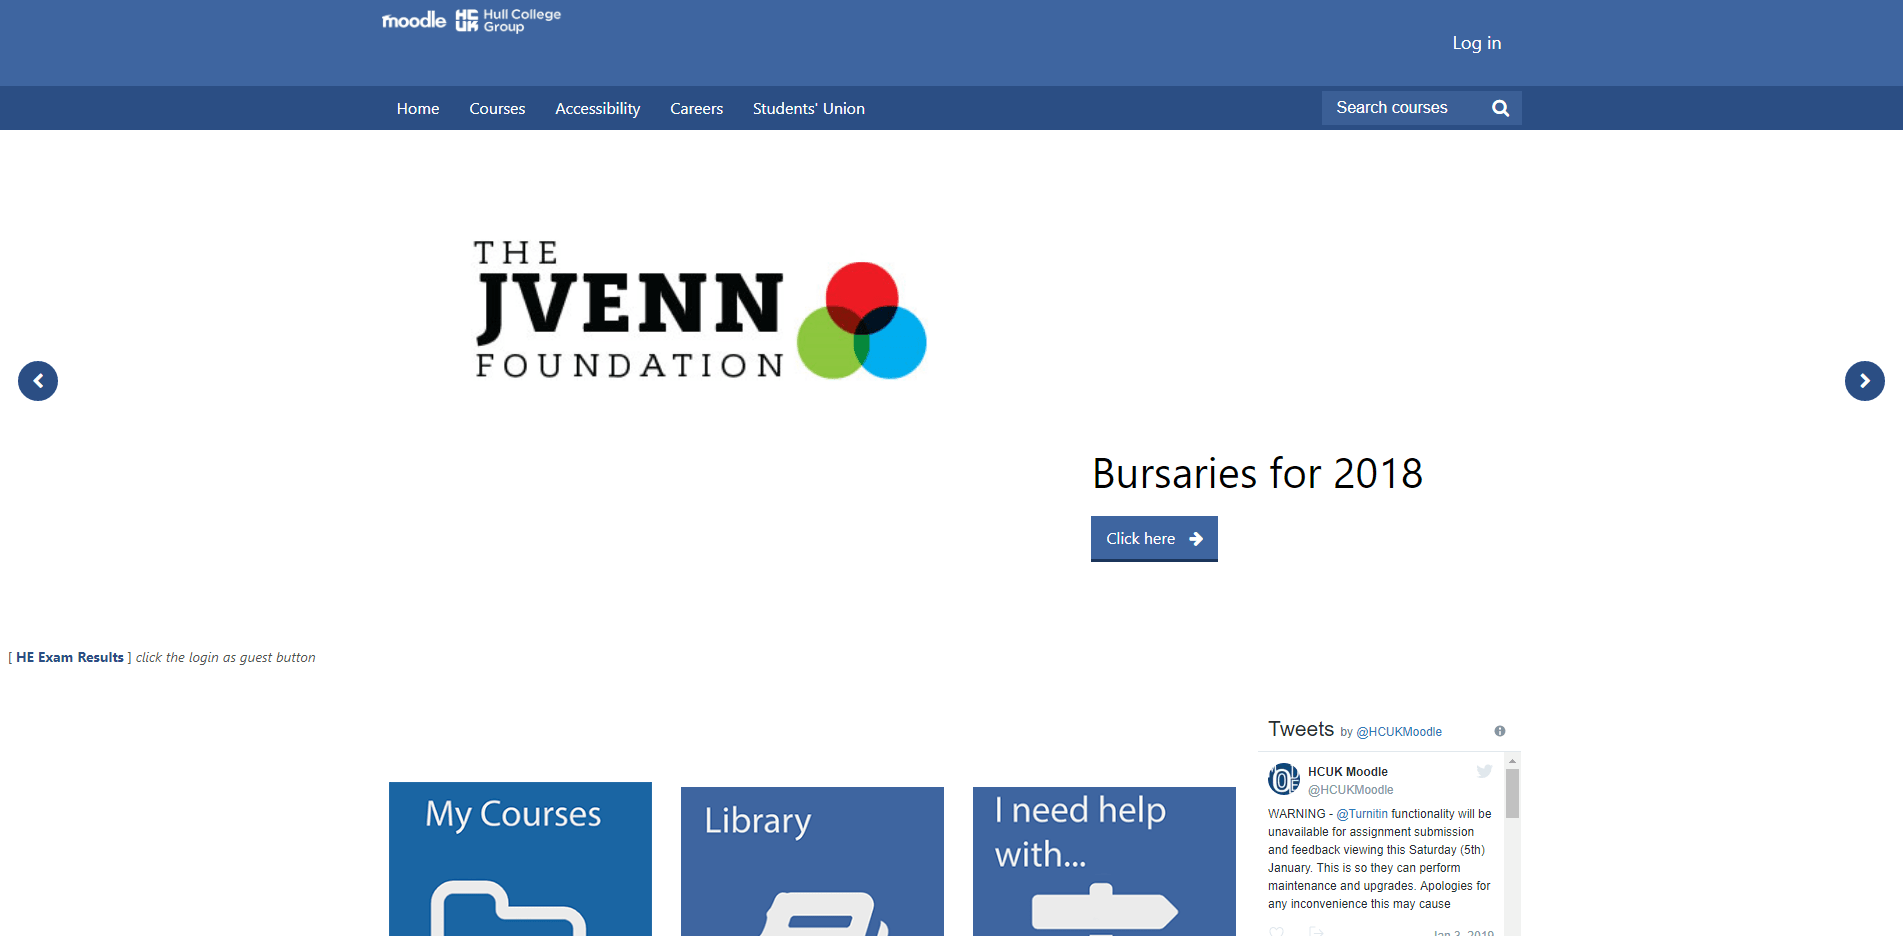
Task: Click the Log in link
Action: click(1476, 43)
